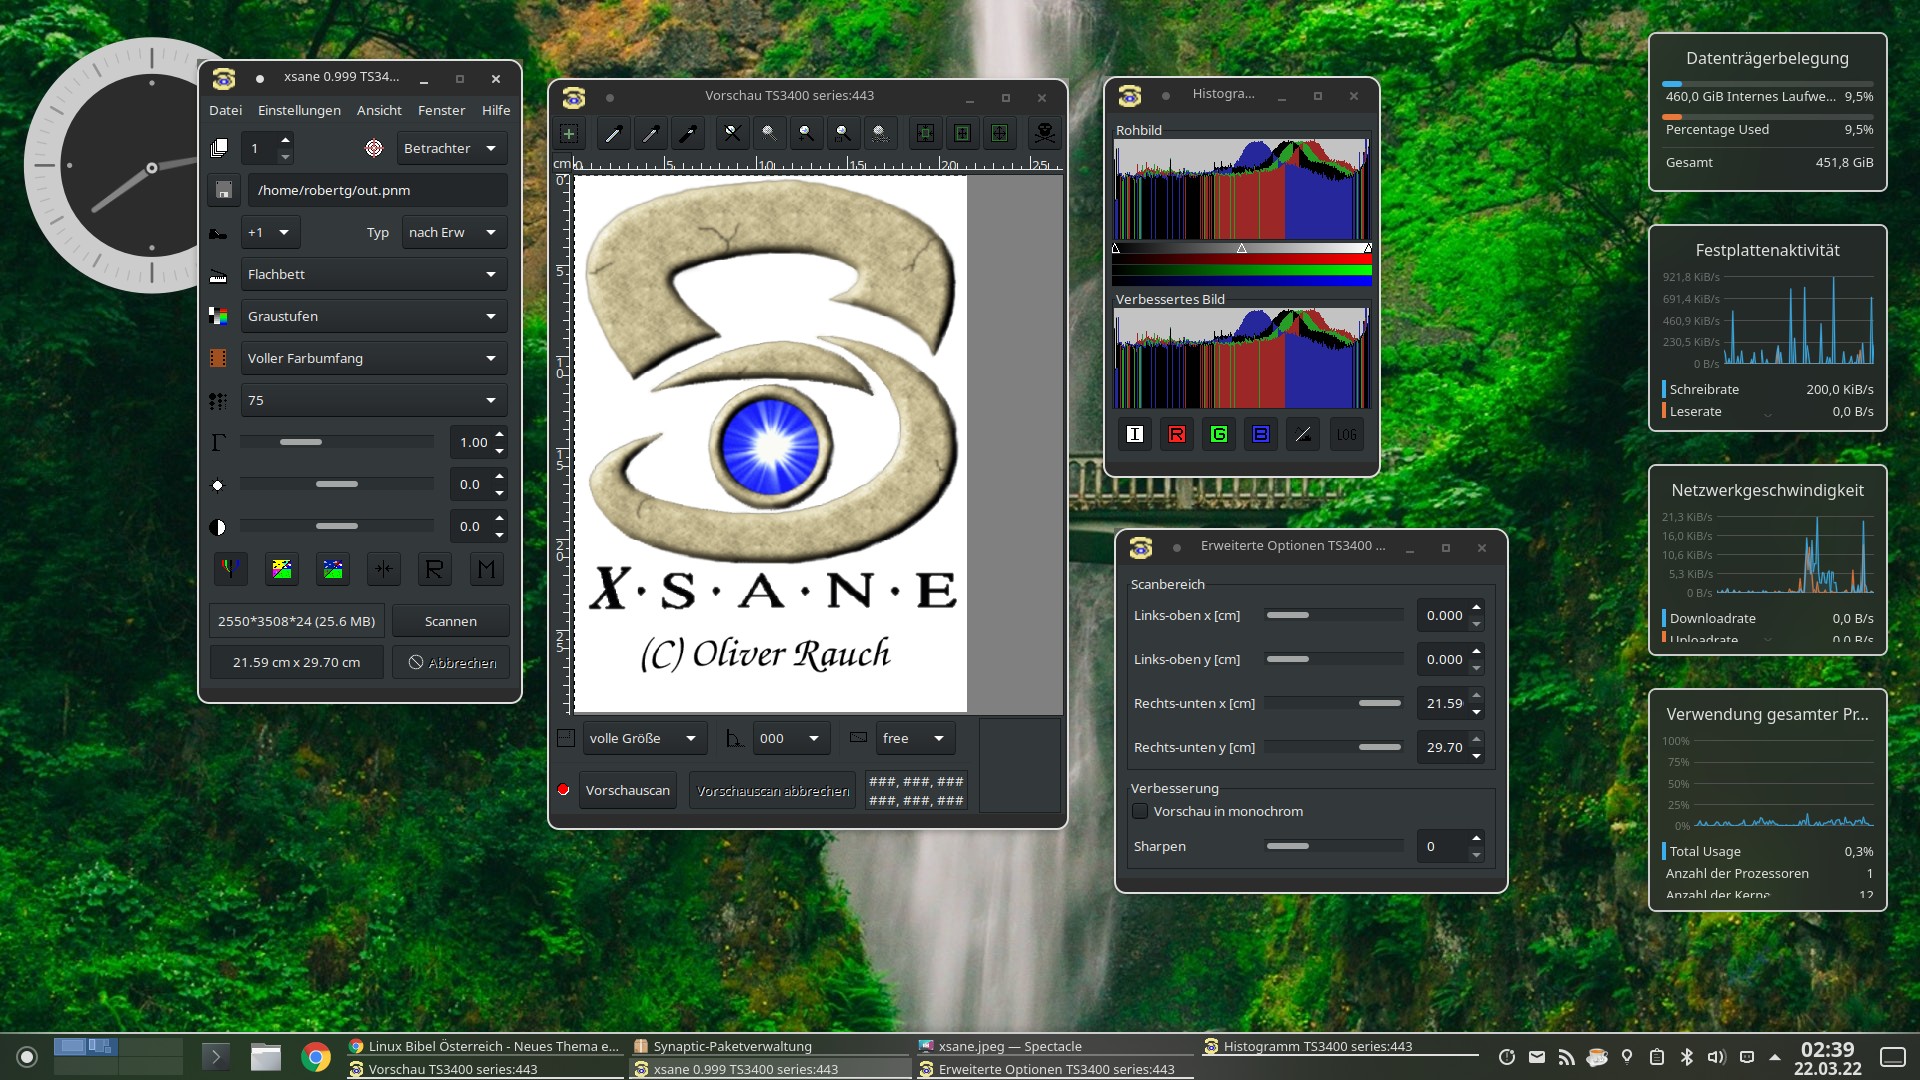Select the black point pipette in preview
This screenshot has width=1920, height=1080.
click(688, 133)
